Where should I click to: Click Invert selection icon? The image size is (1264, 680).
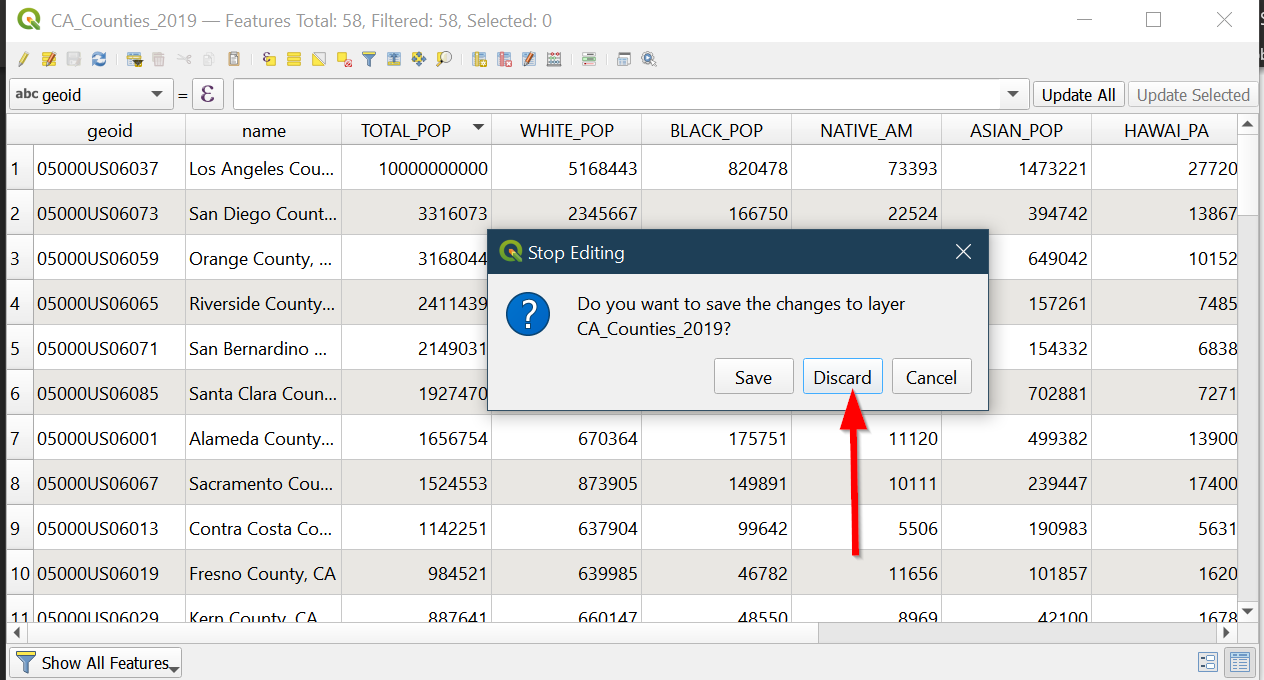[x=319, y=60]
